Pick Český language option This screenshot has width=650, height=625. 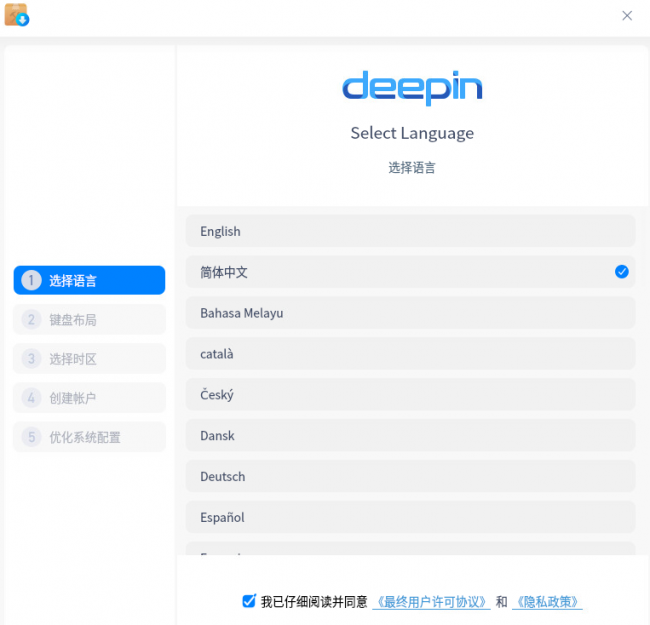[410, 395]
